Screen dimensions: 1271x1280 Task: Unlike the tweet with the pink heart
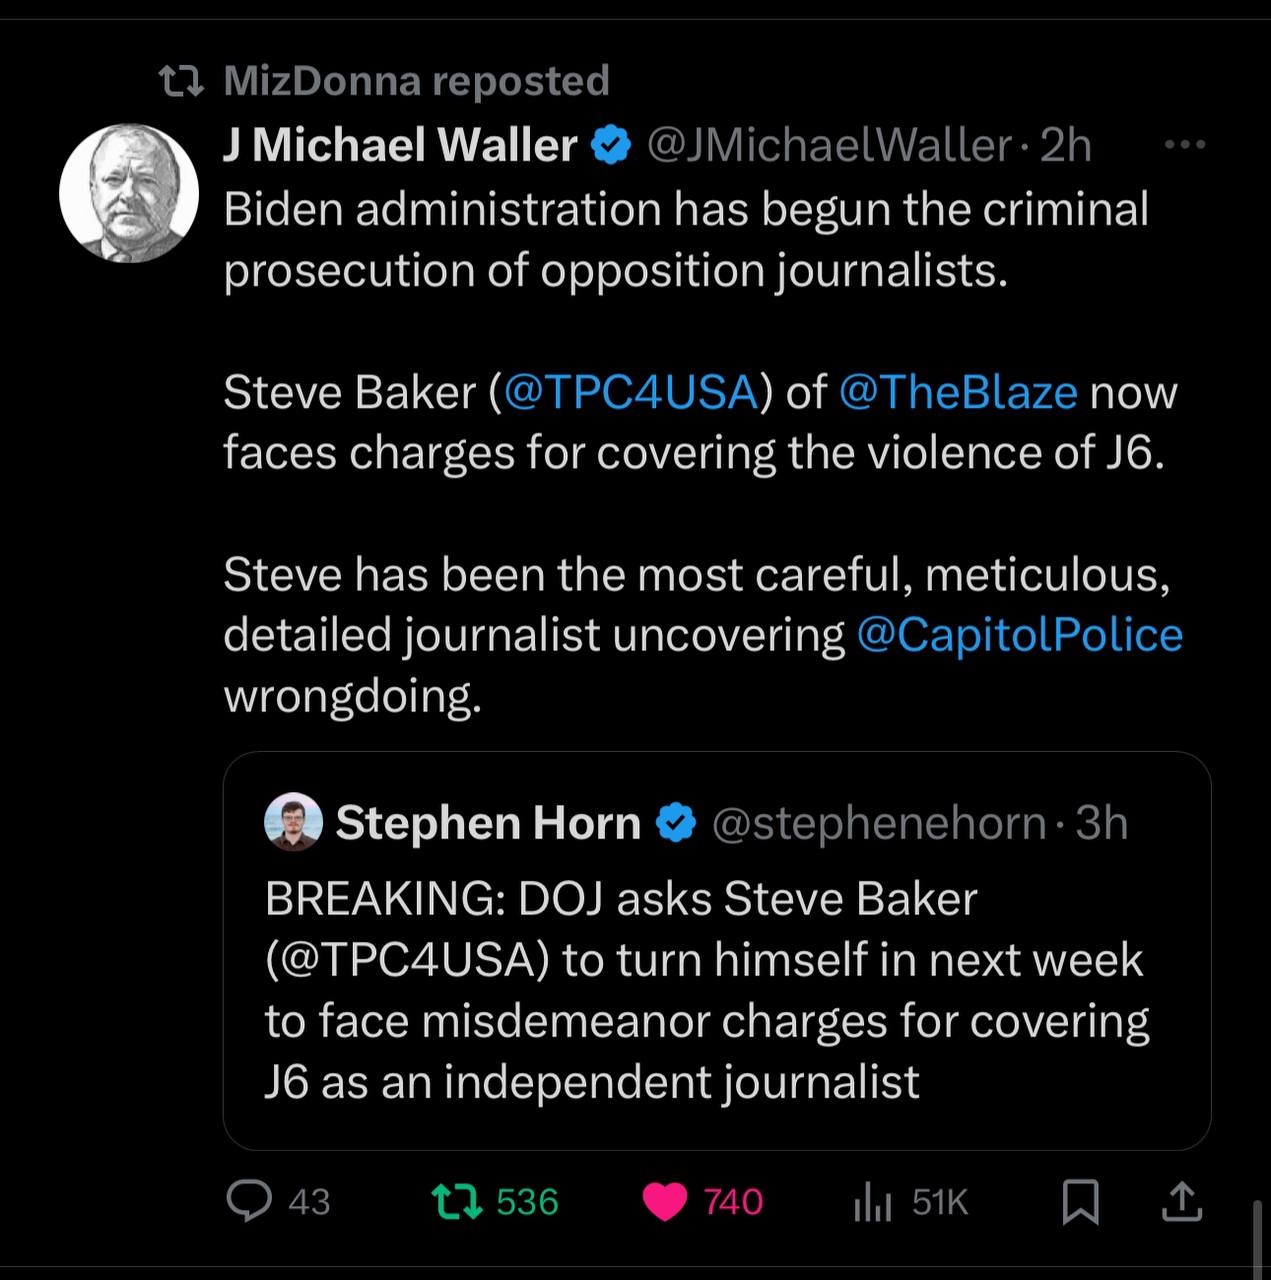pyautogui.click(x=665, y=1201)
